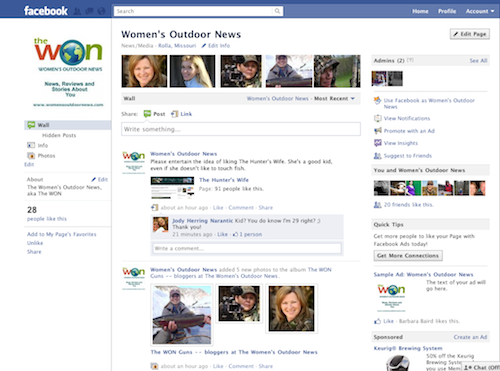Open messages icon in top bar
This screenshot has height=371, width=500.
(89, 11)
